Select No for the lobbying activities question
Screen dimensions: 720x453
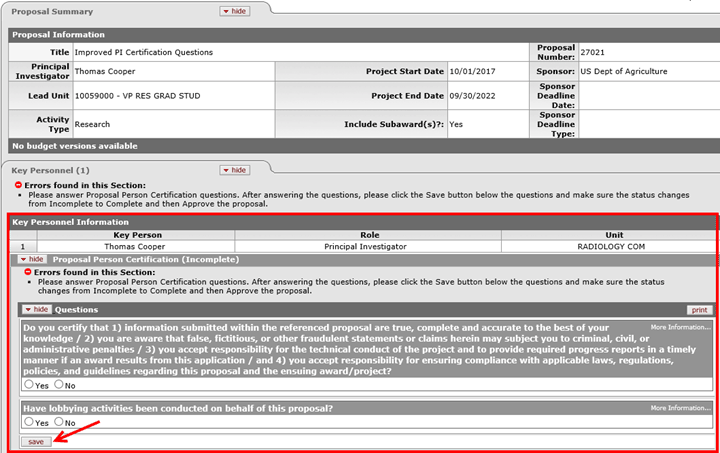point(59,421)
